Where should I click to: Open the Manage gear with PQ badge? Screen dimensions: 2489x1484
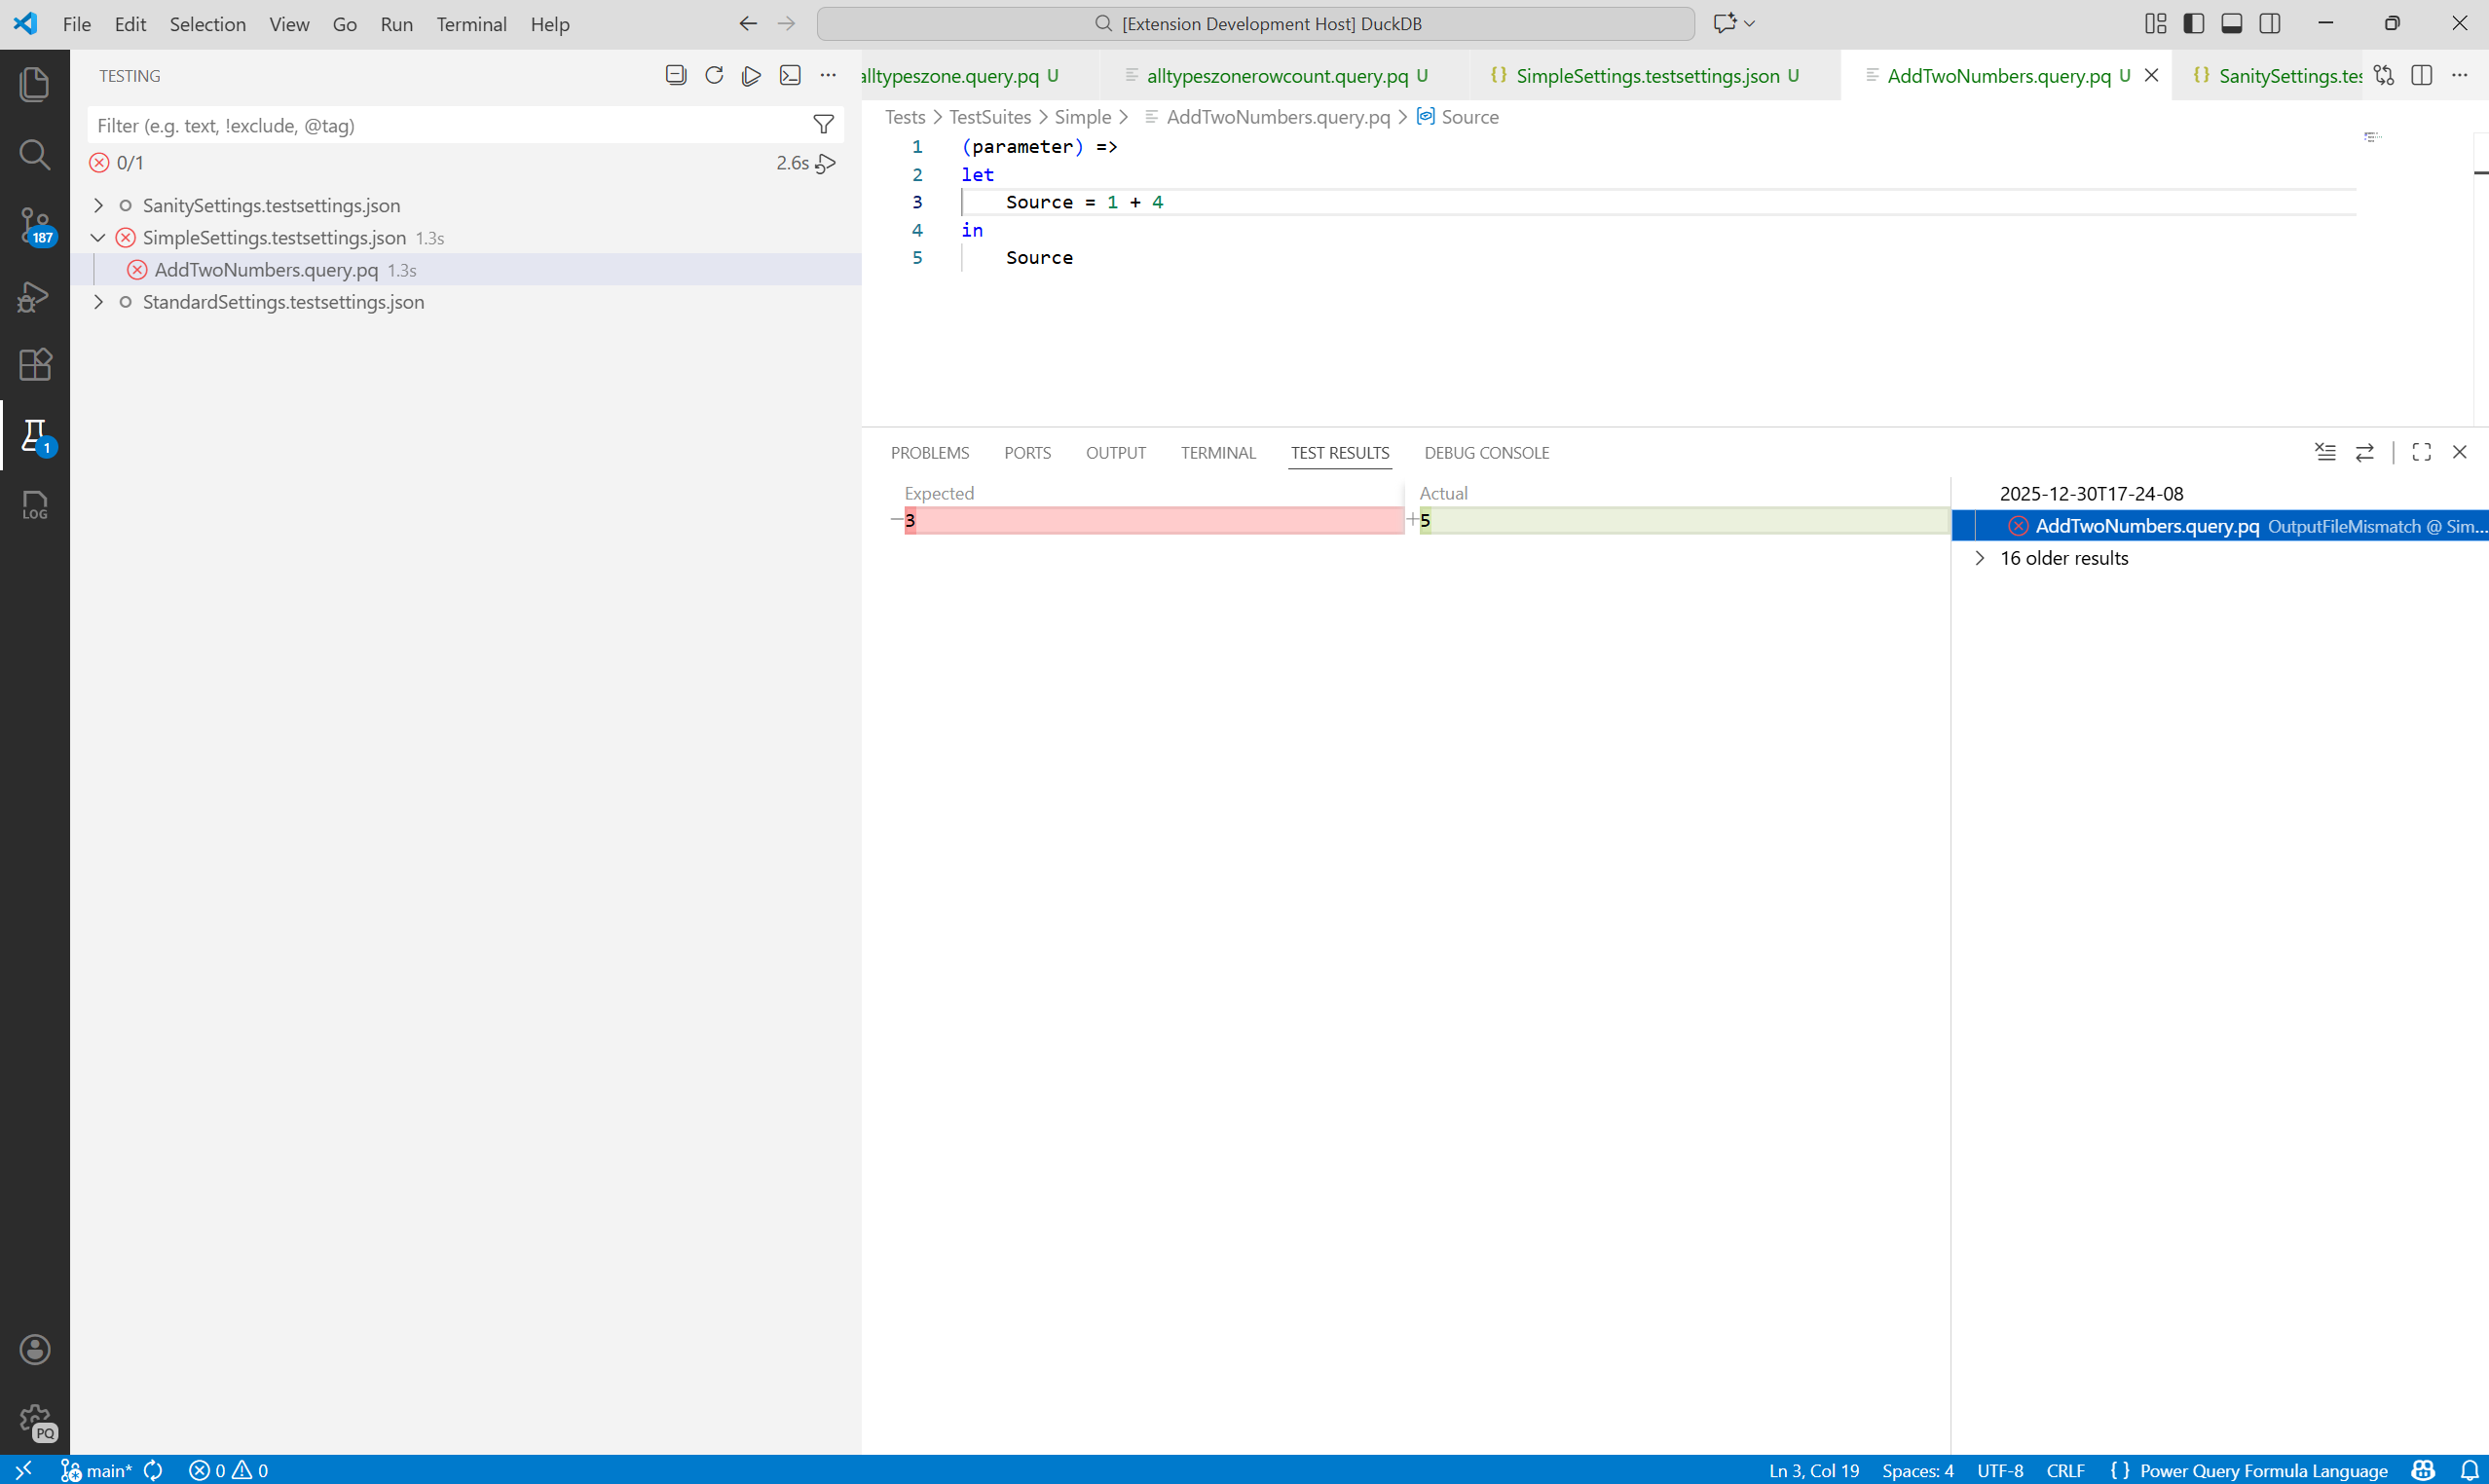pos(35,1420)
